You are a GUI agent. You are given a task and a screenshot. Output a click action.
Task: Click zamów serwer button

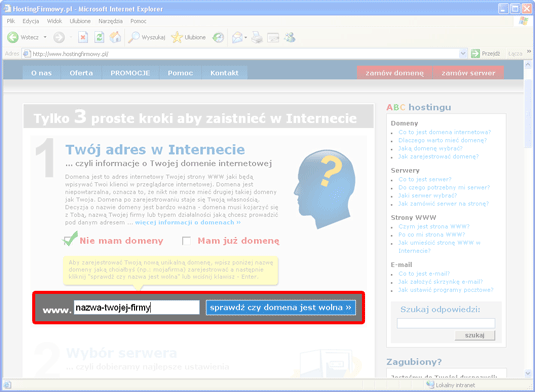point(468,73)
